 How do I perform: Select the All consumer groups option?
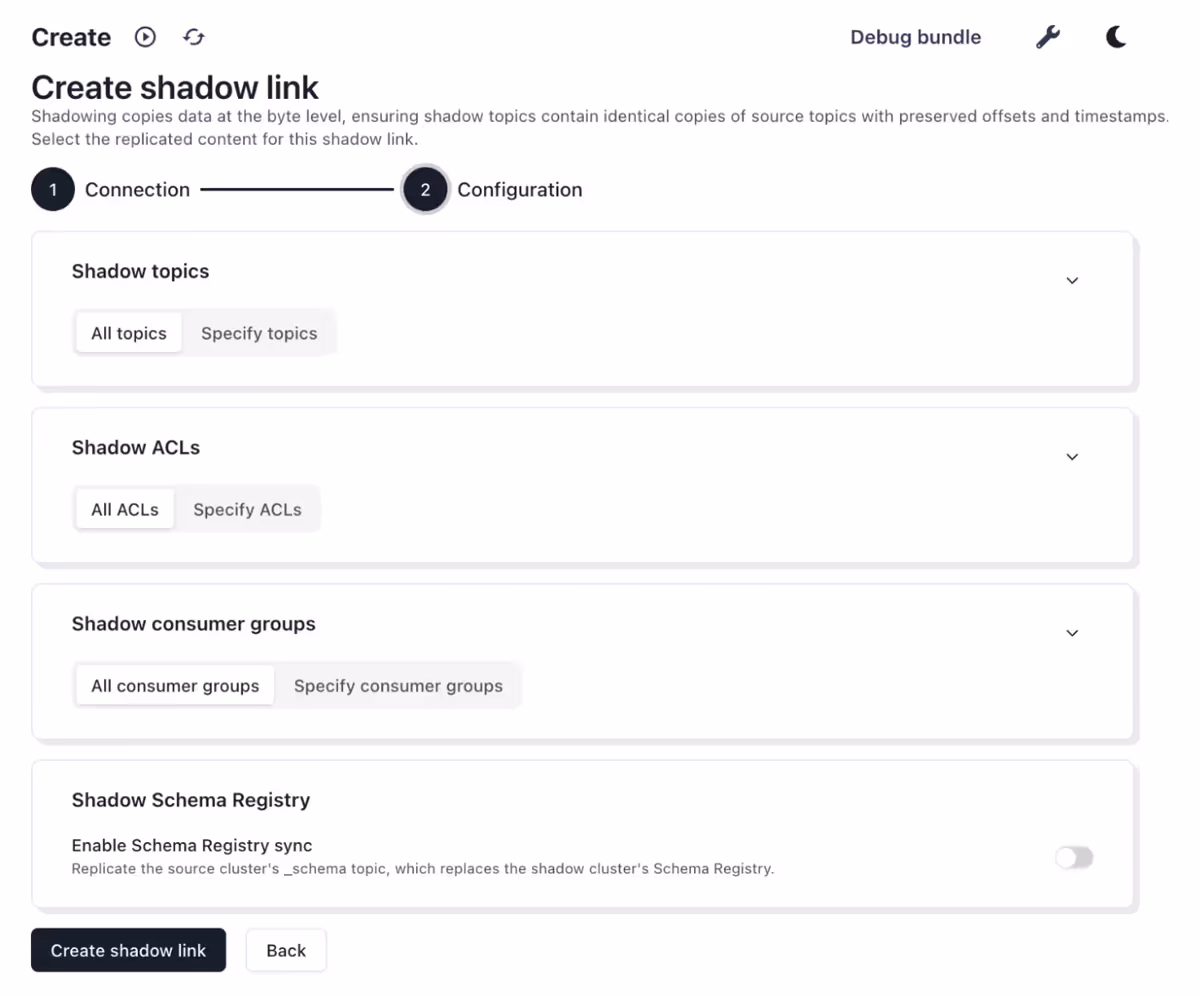click(174, 686)
